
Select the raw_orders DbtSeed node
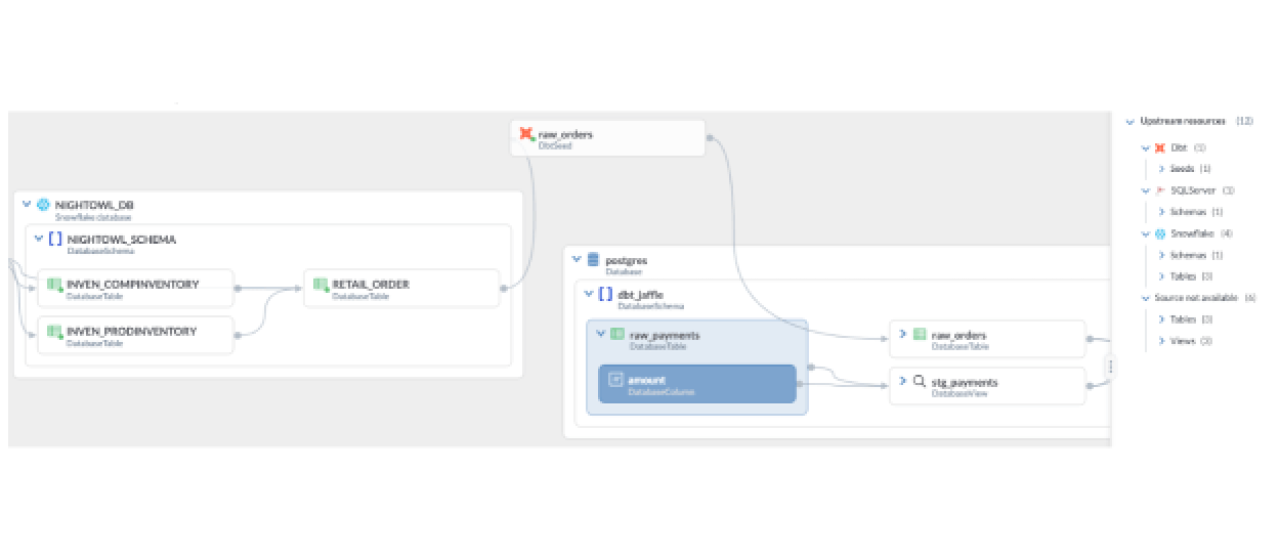tap(607, 138)
